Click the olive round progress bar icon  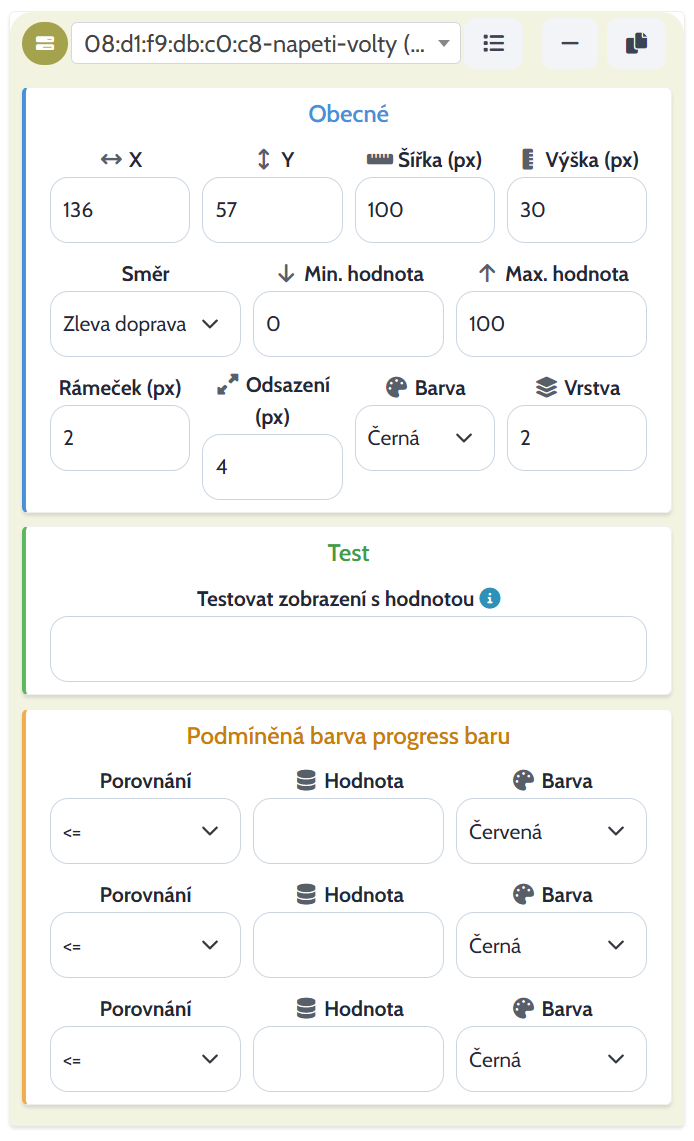click(x=45, y=44)
